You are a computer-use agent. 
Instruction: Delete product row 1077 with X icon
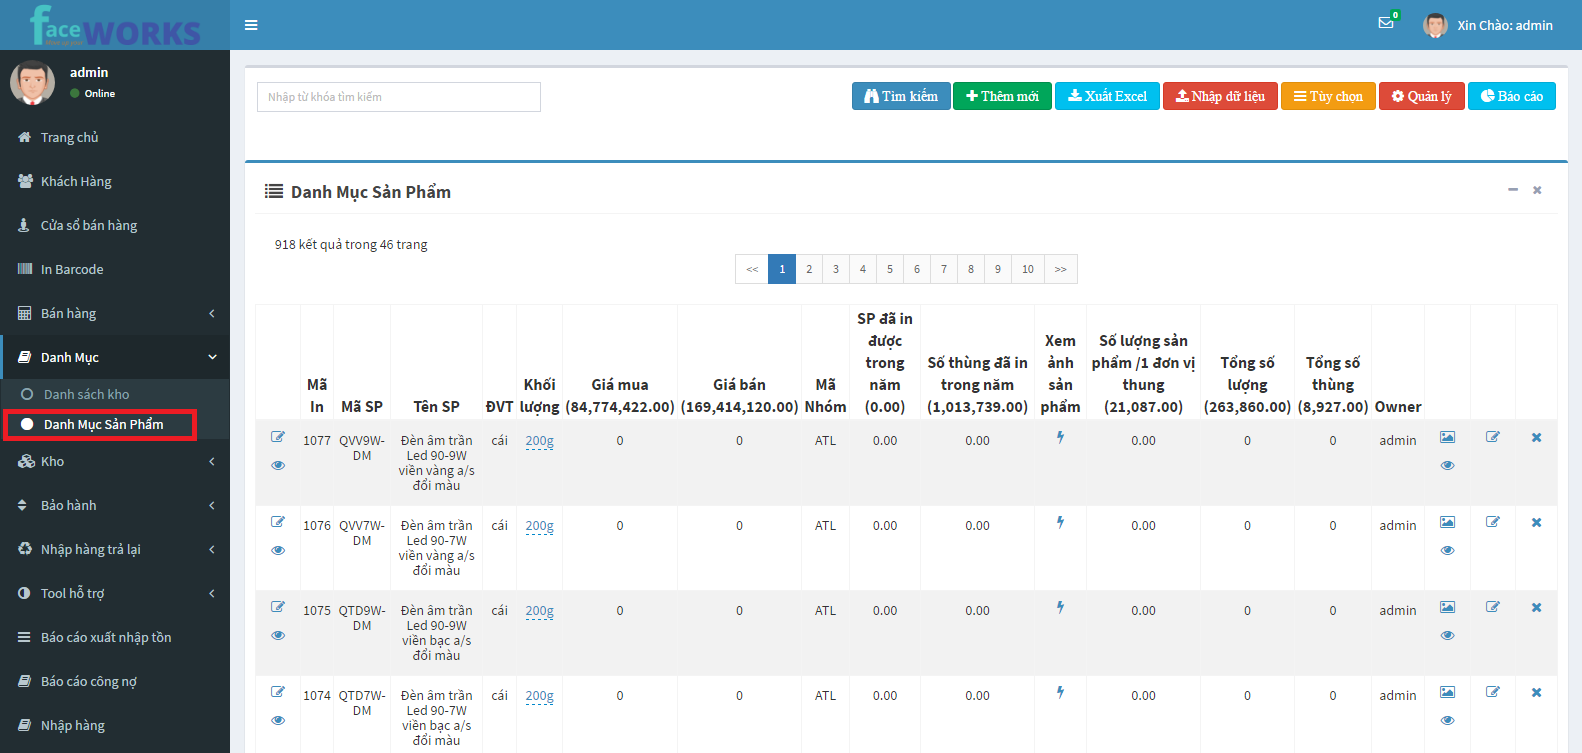[x=1536, y=438]
